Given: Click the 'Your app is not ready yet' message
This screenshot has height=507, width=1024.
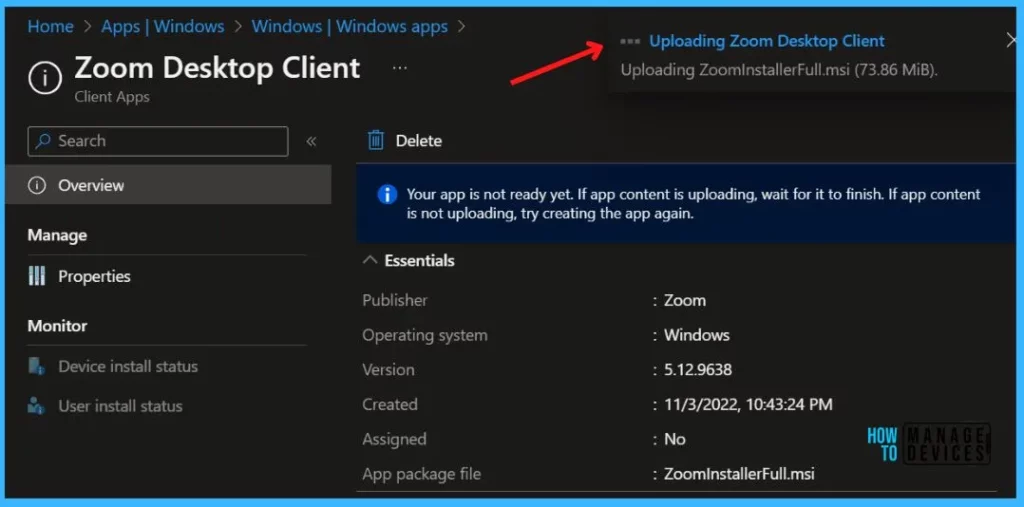Looking at the screenshot, I should click(693, 204).
